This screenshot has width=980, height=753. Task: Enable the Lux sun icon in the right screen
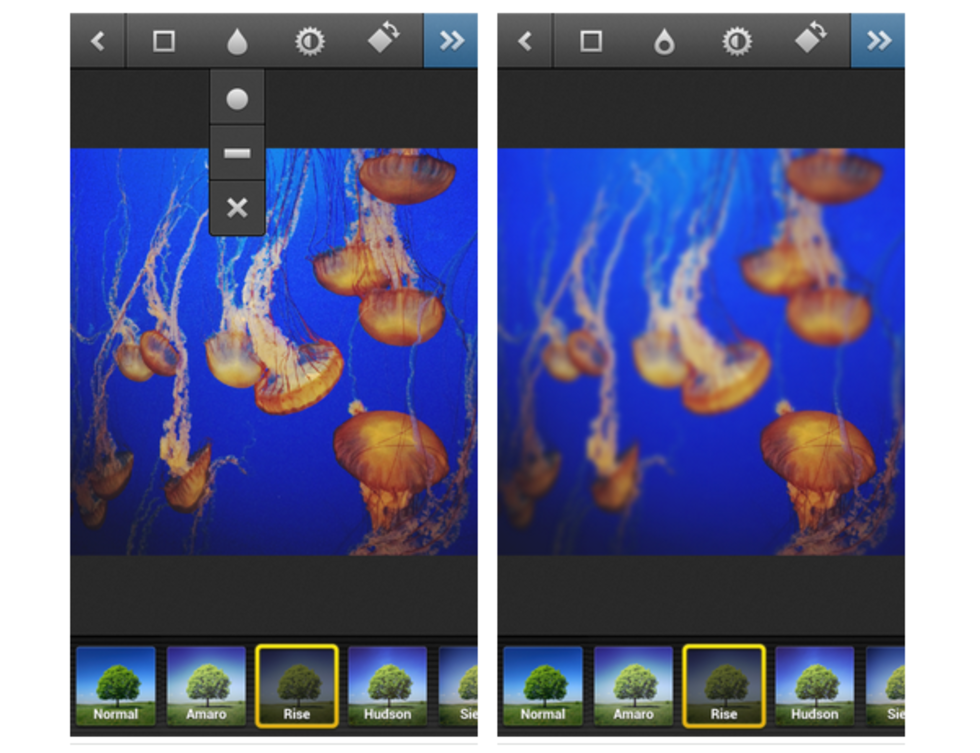pos(738,41)
